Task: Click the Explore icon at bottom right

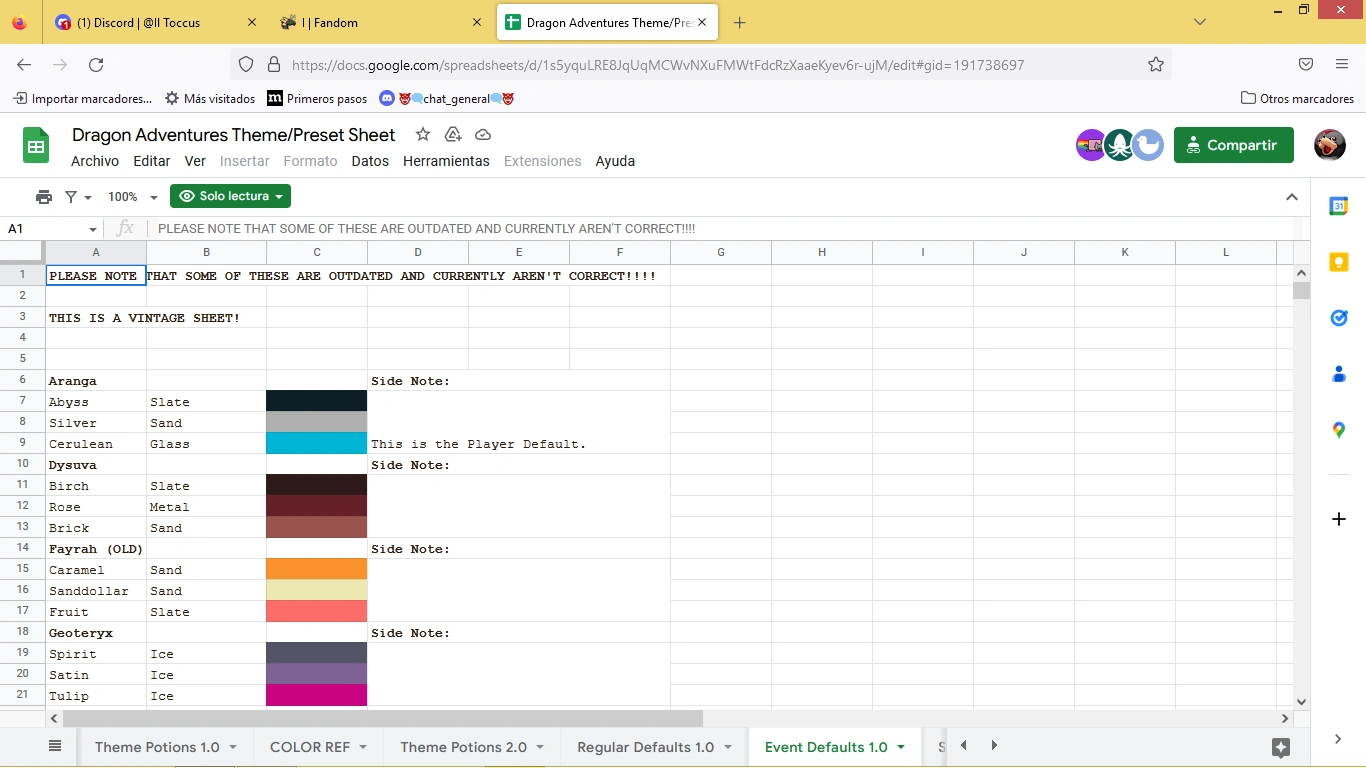Action: click(1280, 747)
